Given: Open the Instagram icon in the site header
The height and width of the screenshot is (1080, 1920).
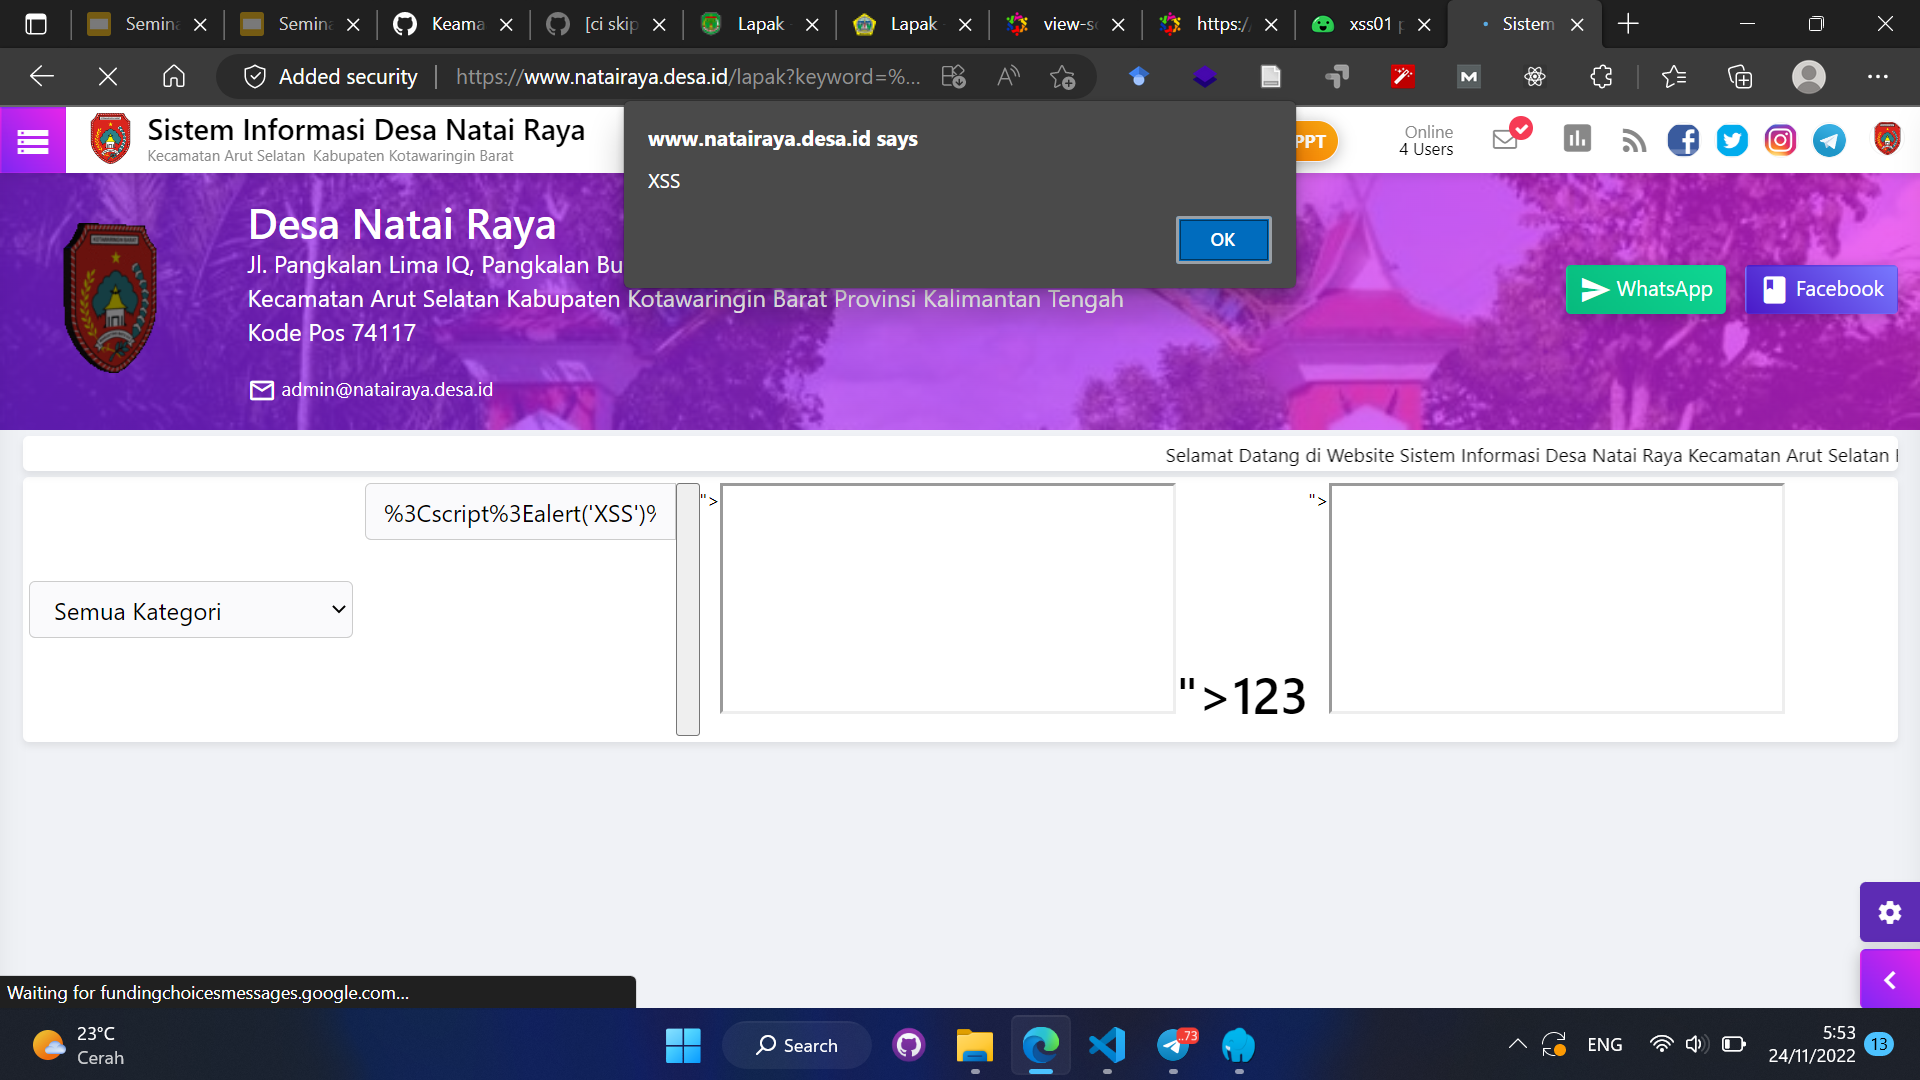Looking at the screenshot, I should (1780, 140).
